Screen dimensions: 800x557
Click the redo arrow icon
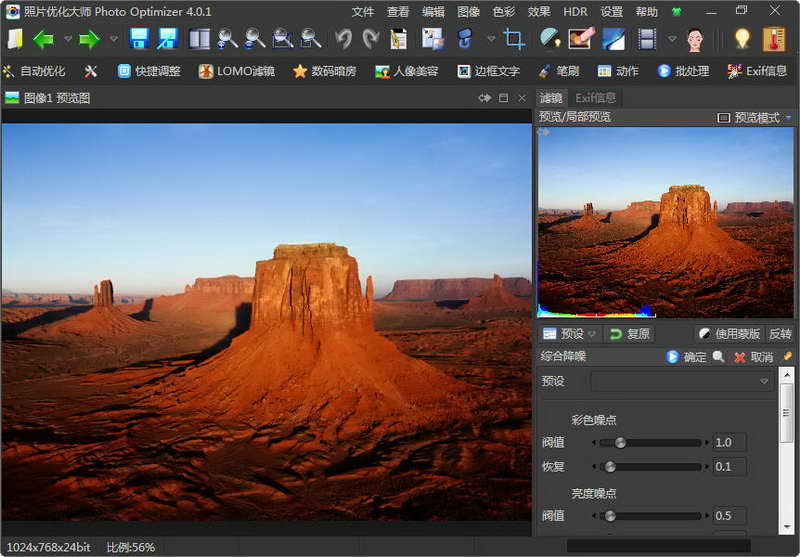click(x=371, y=40)
